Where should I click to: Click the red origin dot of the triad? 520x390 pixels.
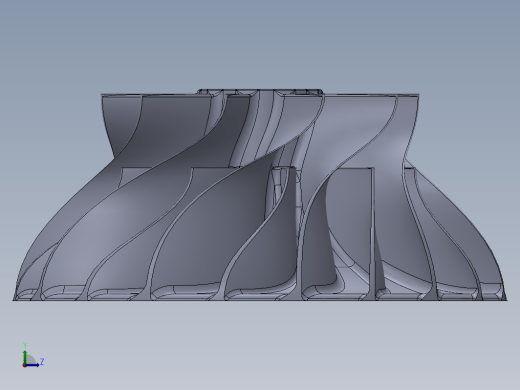24,366
